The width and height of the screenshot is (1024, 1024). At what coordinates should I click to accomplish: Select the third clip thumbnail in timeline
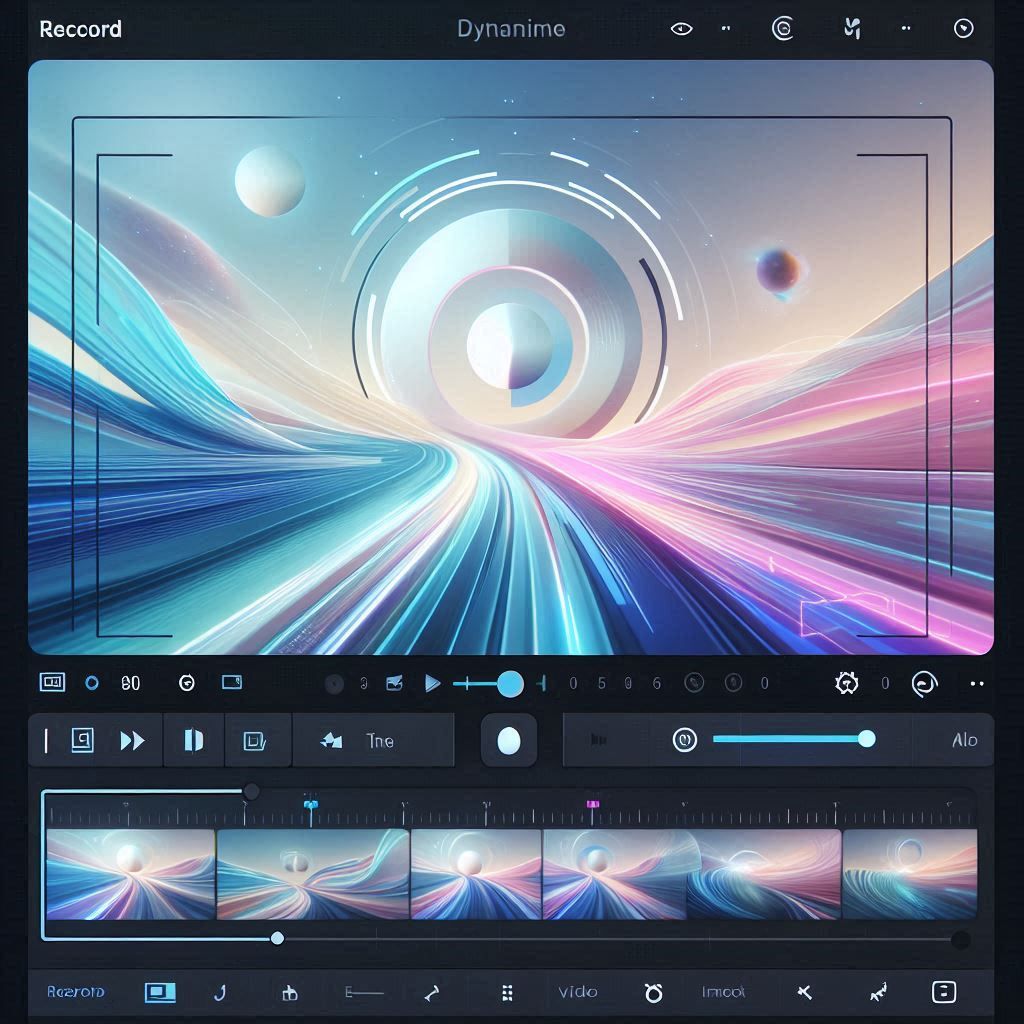point(476,874)
